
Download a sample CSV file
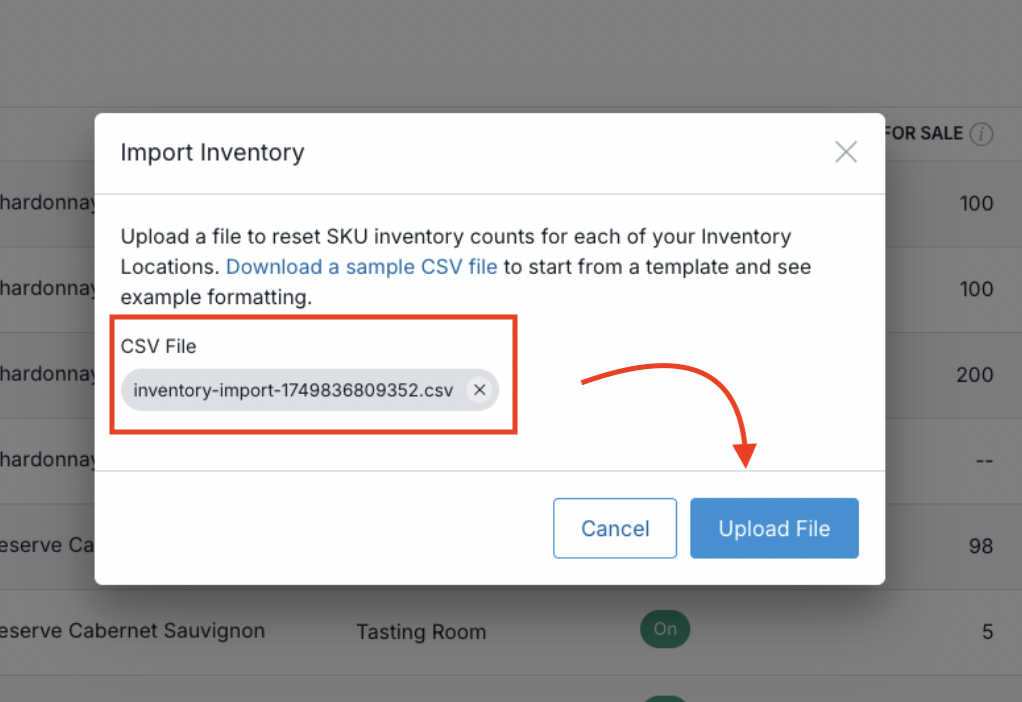361,267
